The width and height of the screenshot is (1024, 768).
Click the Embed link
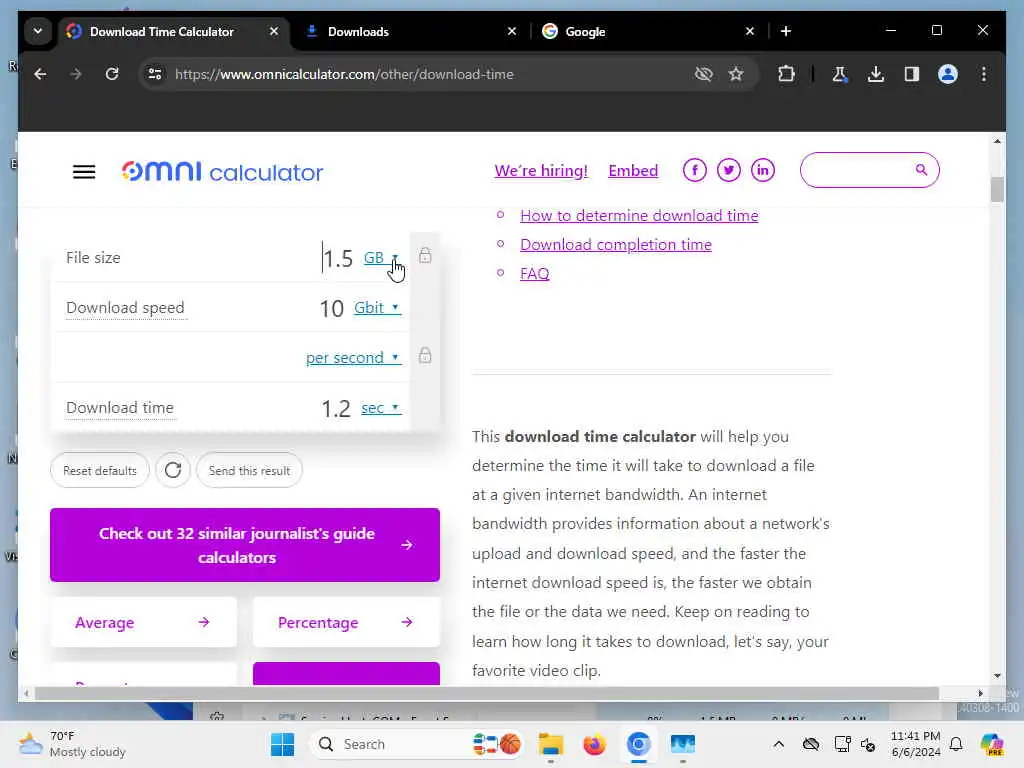pos(633,170)
